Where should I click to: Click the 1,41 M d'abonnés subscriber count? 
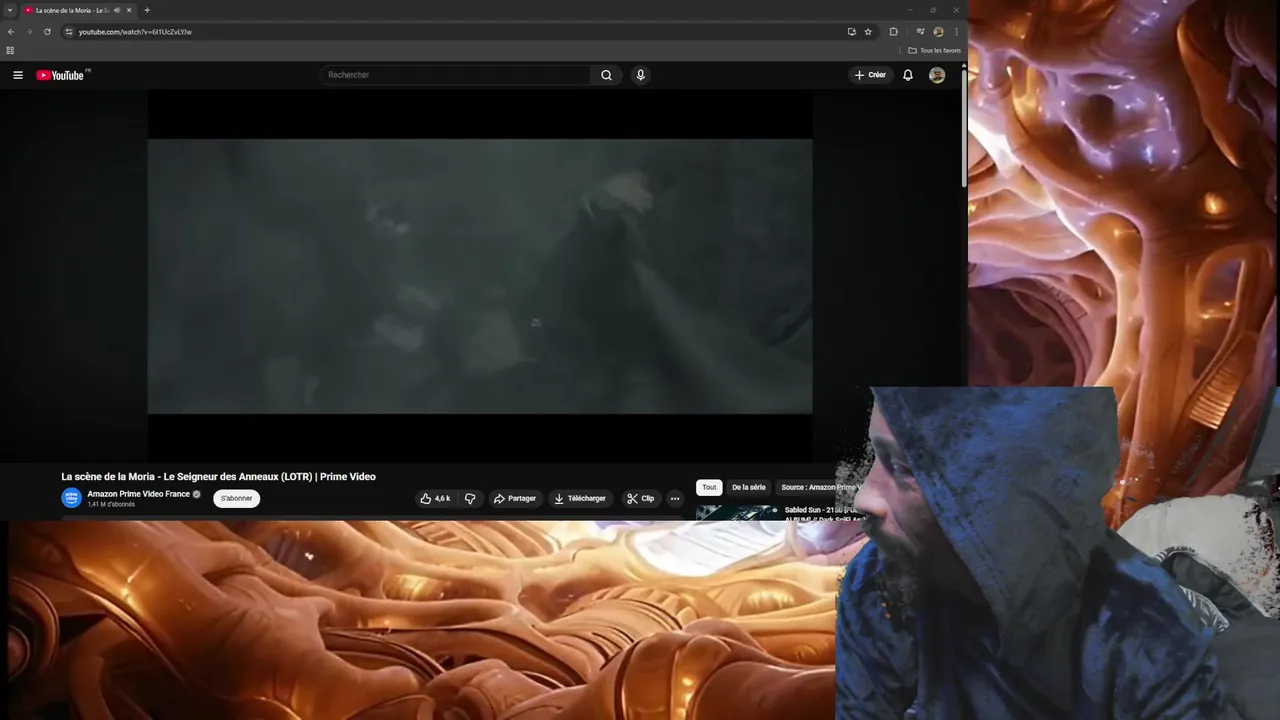[111, 504]
